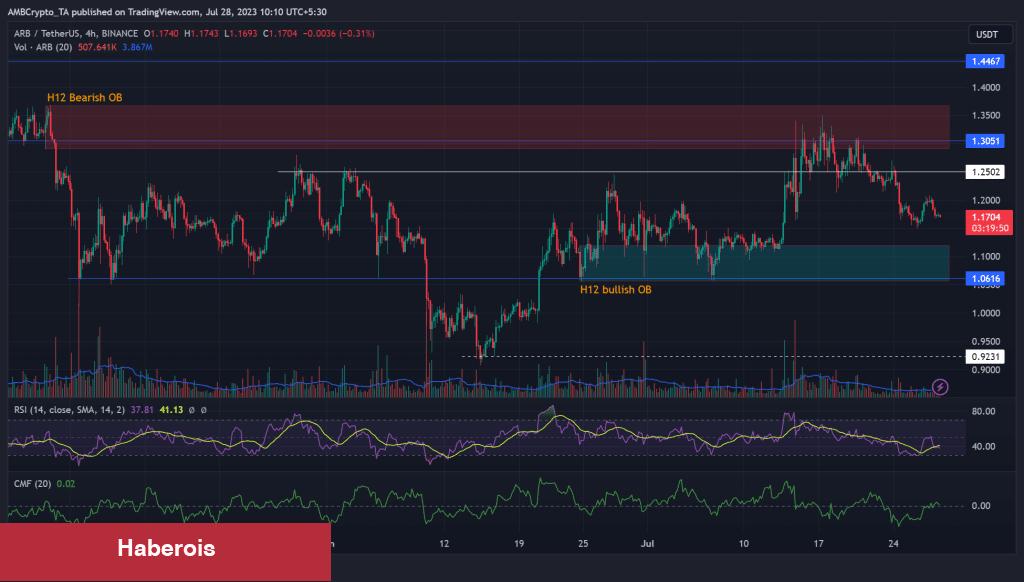Click the CMF value 0.02
This screenshot has height=582, width=1024.
pos(66,483)
